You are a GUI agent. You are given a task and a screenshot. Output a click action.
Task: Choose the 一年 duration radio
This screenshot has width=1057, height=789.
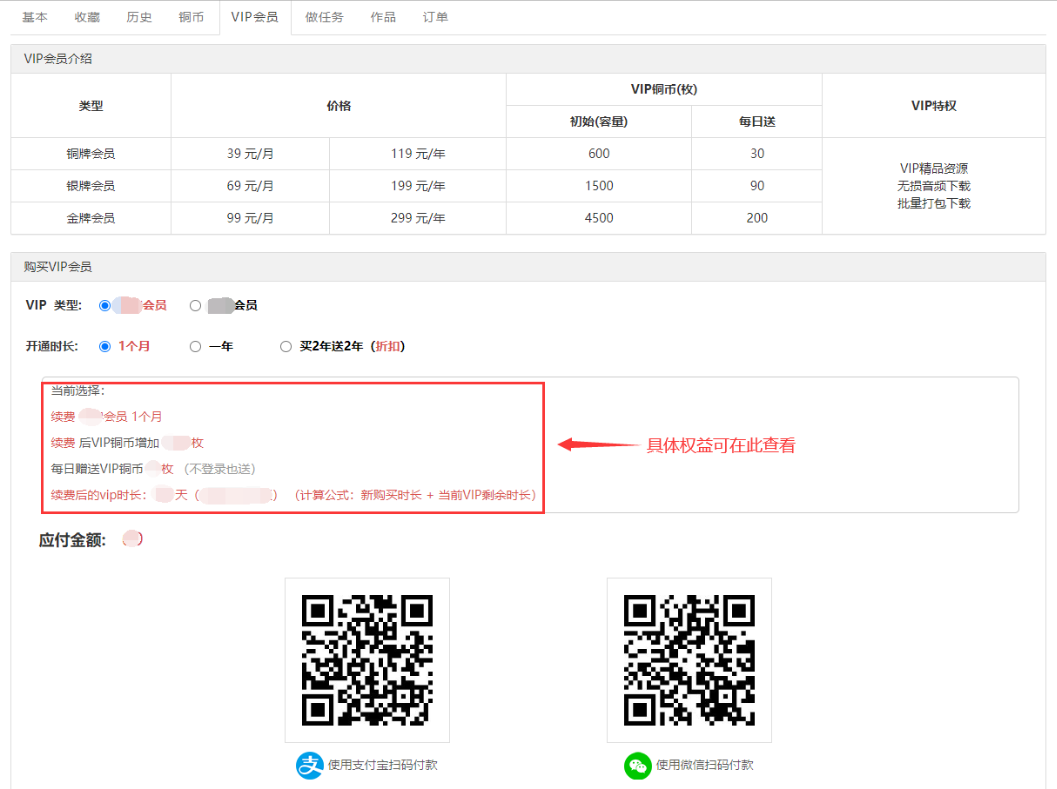click(195, 347)
